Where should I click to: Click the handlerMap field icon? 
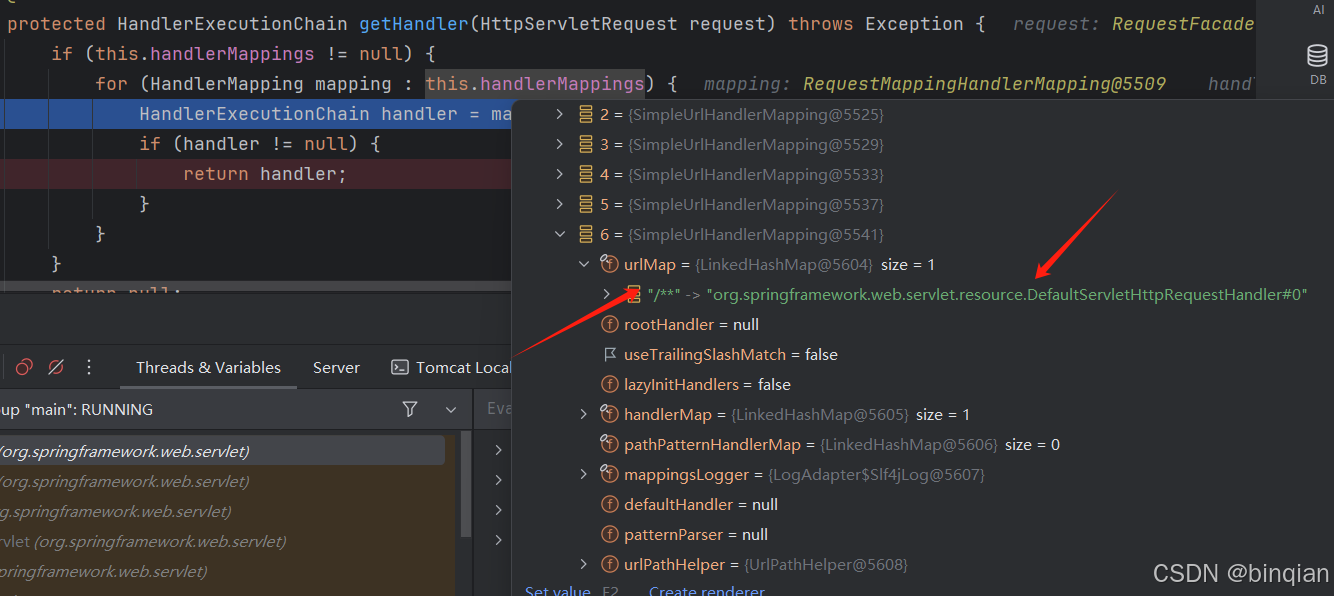point(609,414)
